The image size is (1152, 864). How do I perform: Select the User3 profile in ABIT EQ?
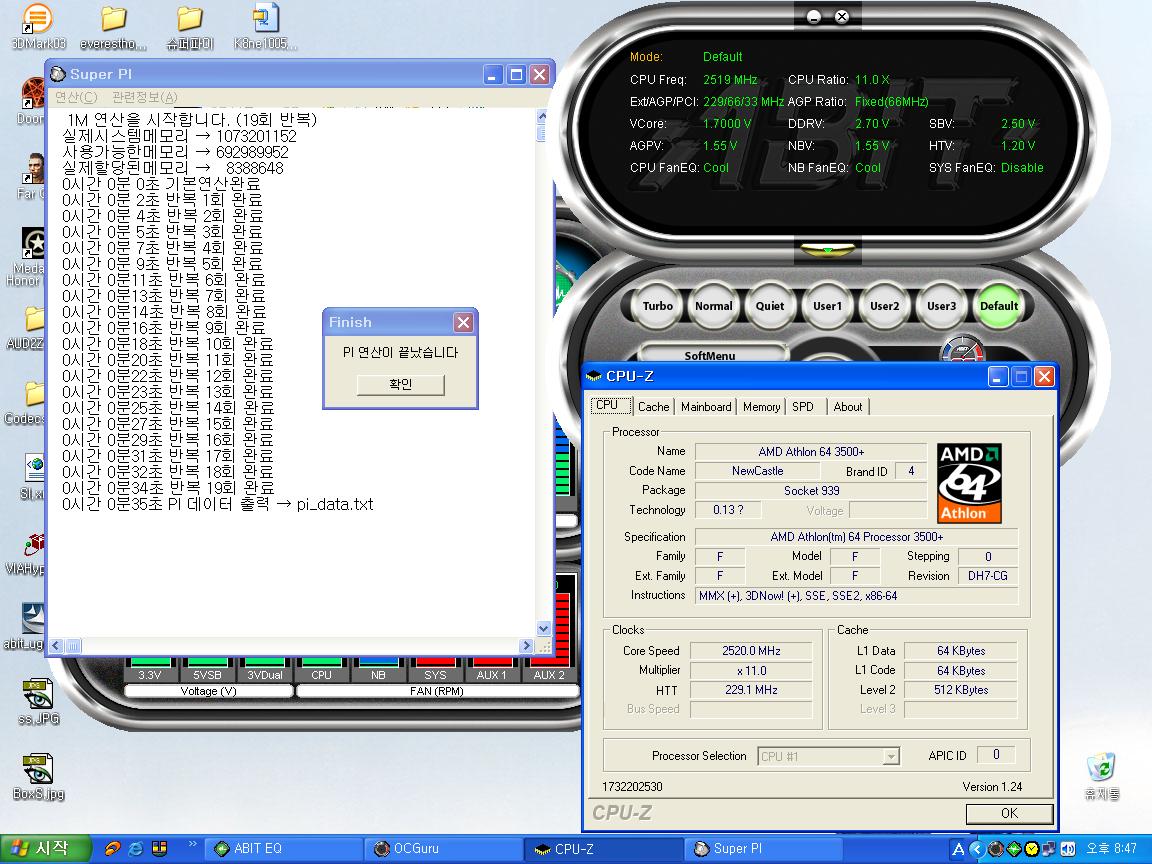coord(941,306)
